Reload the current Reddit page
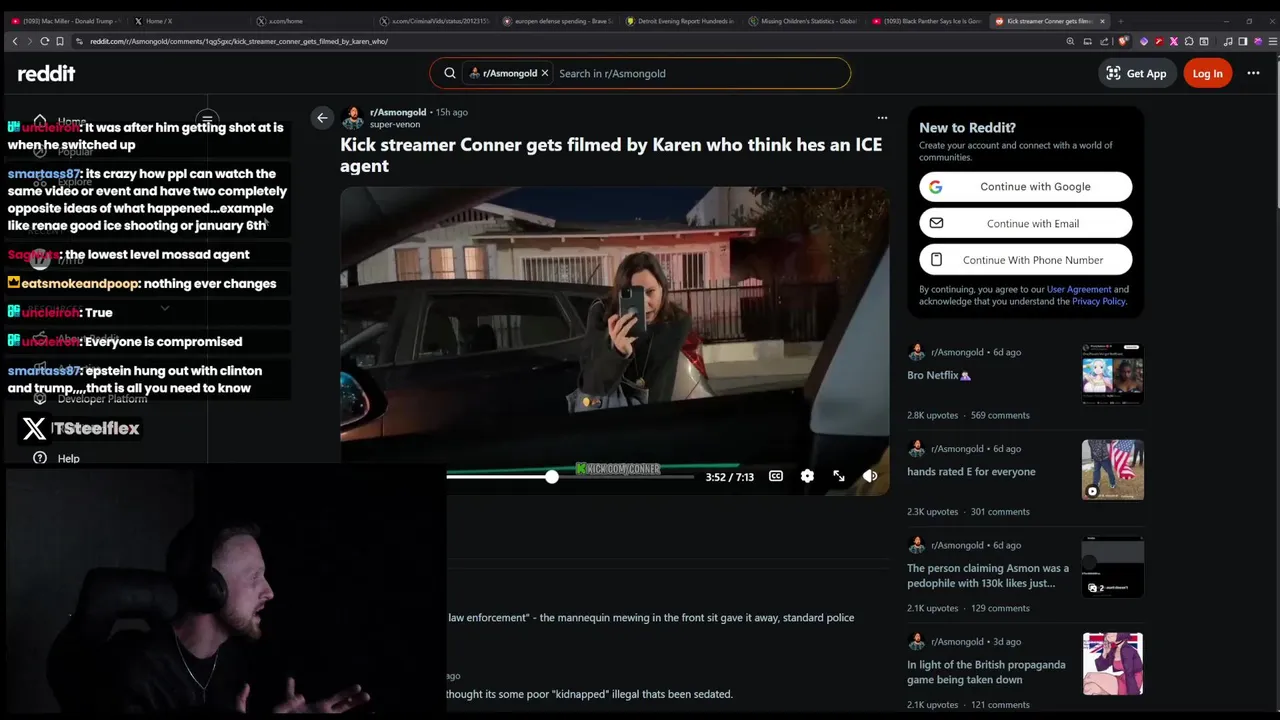 click(45, 41)
